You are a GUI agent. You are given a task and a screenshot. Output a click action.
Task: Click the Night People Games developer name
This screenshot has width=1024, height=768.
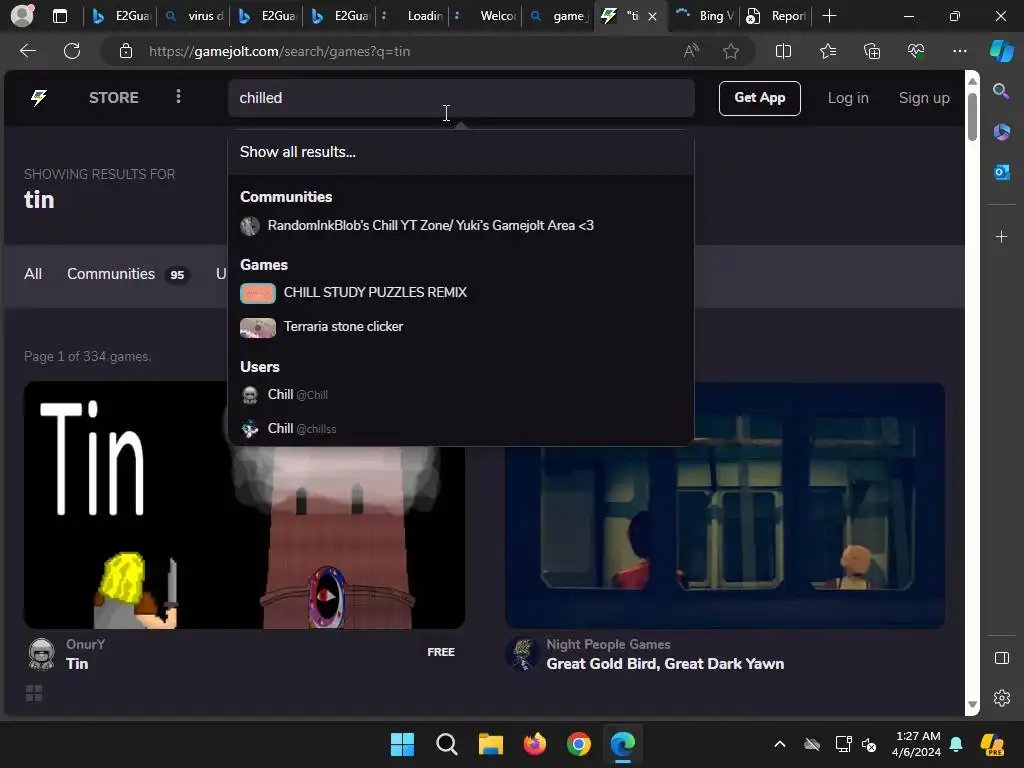[x=608, y=644]
